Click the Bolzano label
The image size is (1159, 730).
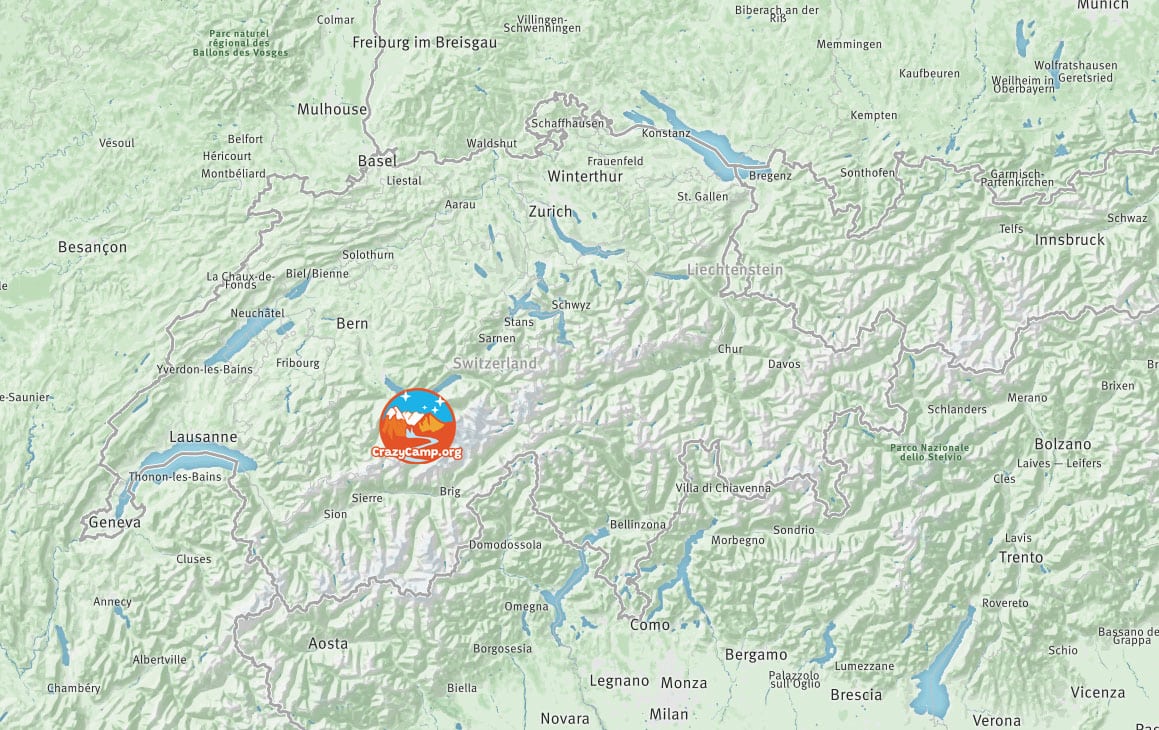[1063, 444]
